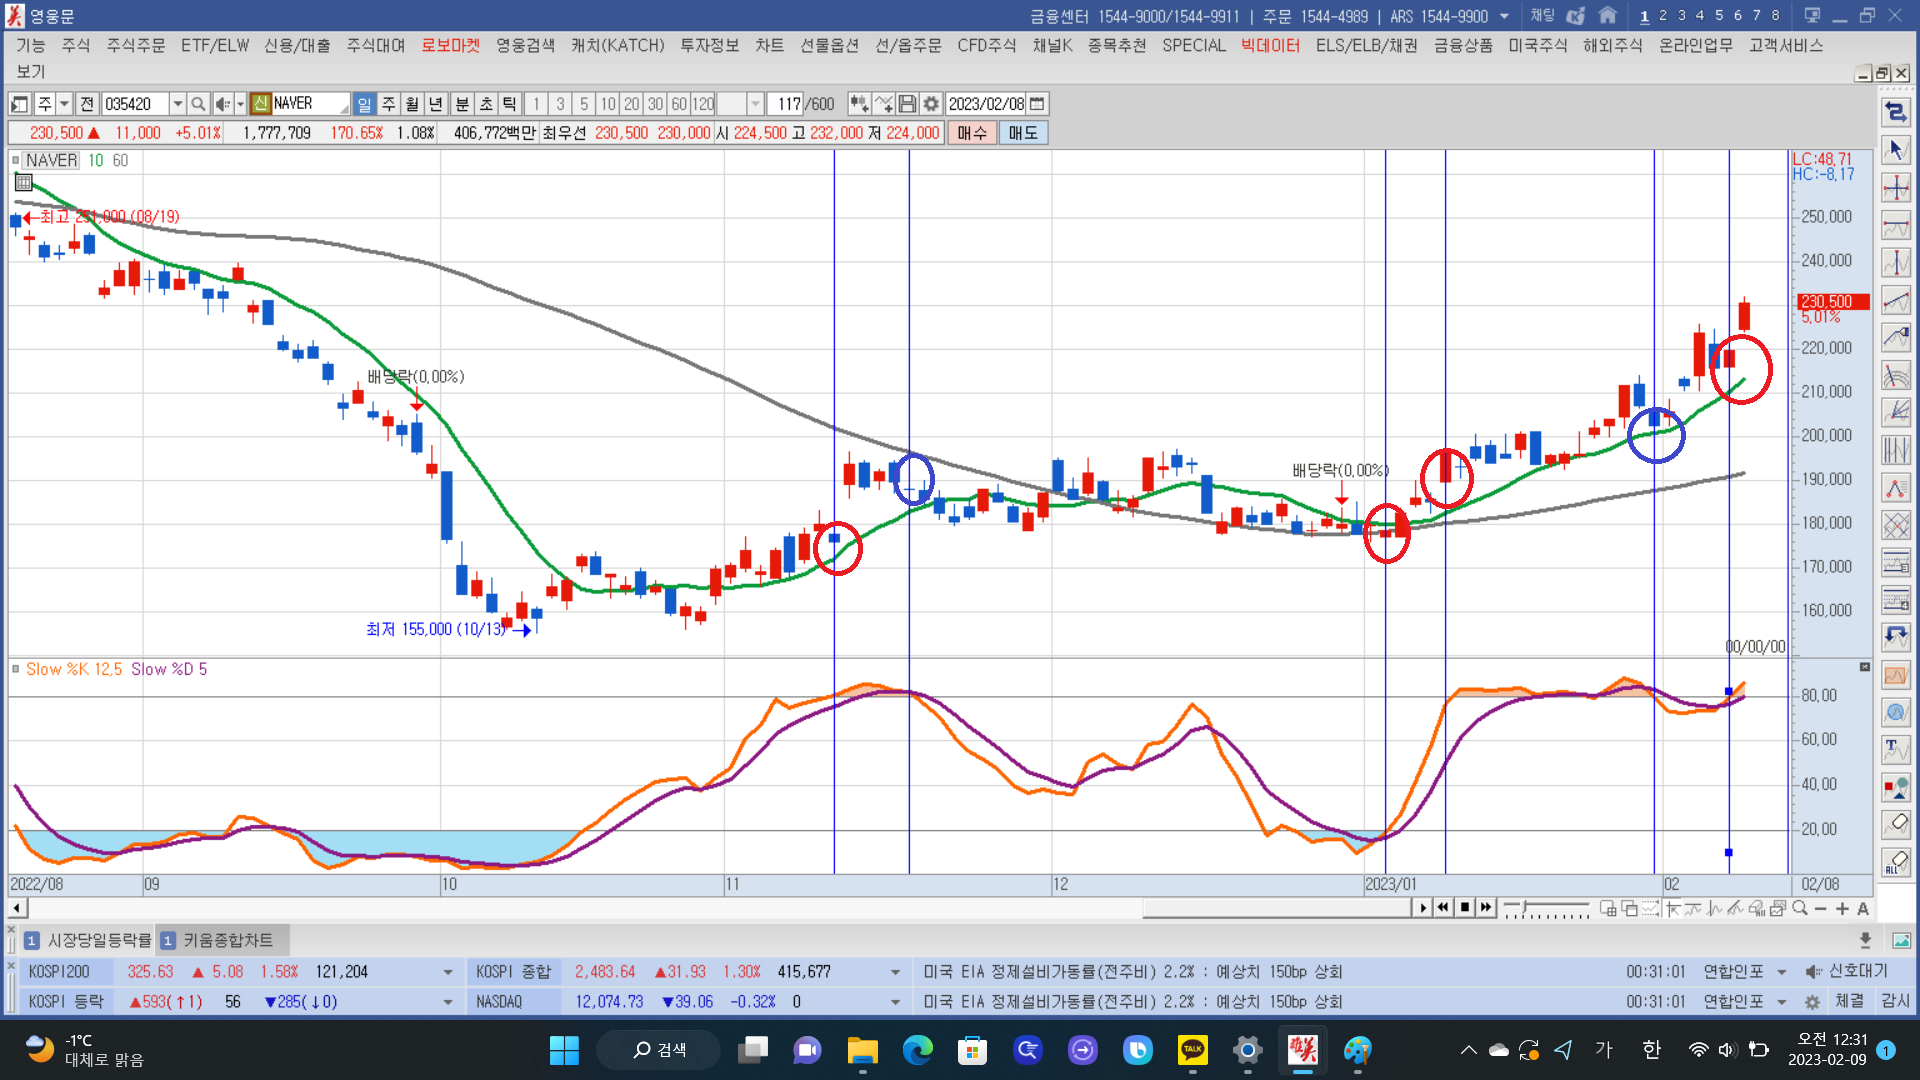Click the chart settings gear icon
1920x1080 pixels.
pos(931,104)
